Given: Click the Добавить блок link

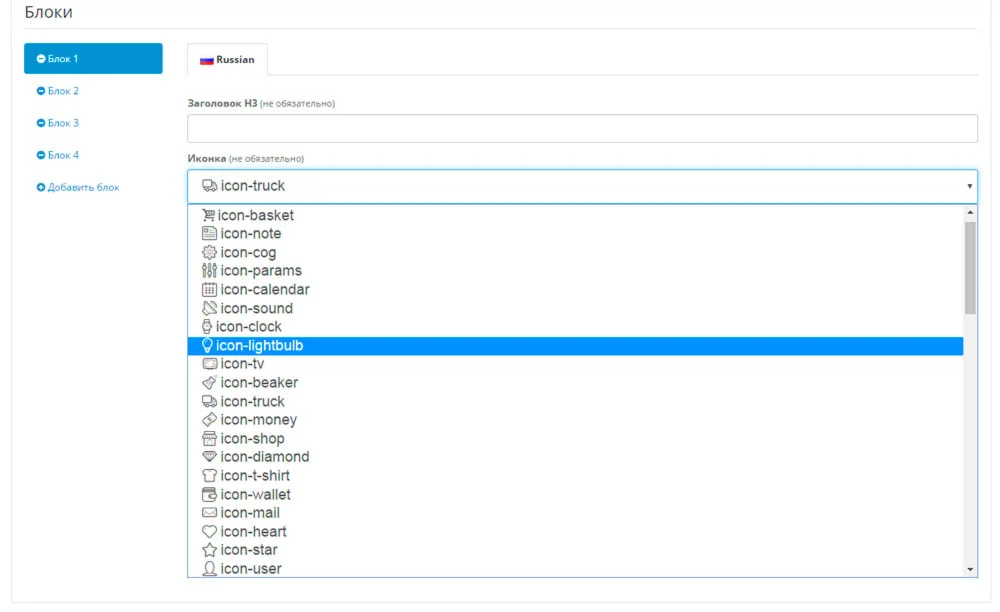Looking at the screenshot, I should 83,187.
